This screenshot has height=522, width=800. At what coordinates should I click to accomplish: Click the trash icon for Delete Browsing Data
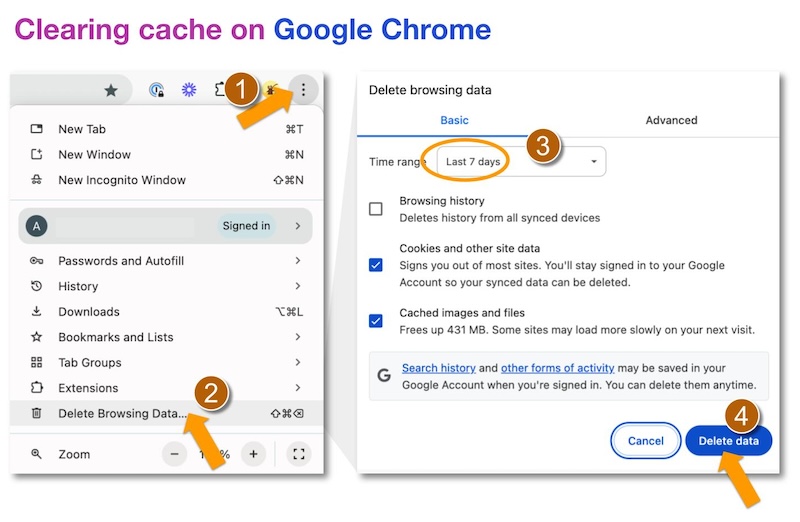(37, 413)
